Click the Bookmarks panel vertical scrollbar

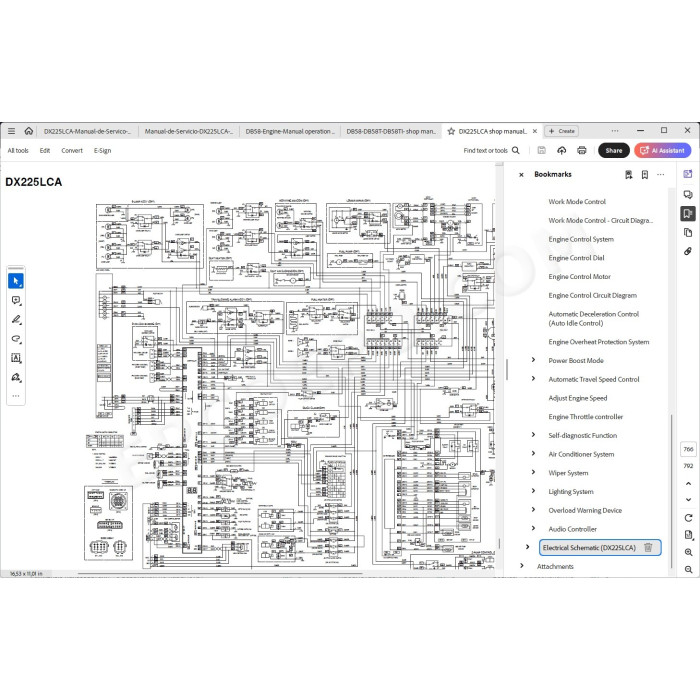(x=671, y=491)
